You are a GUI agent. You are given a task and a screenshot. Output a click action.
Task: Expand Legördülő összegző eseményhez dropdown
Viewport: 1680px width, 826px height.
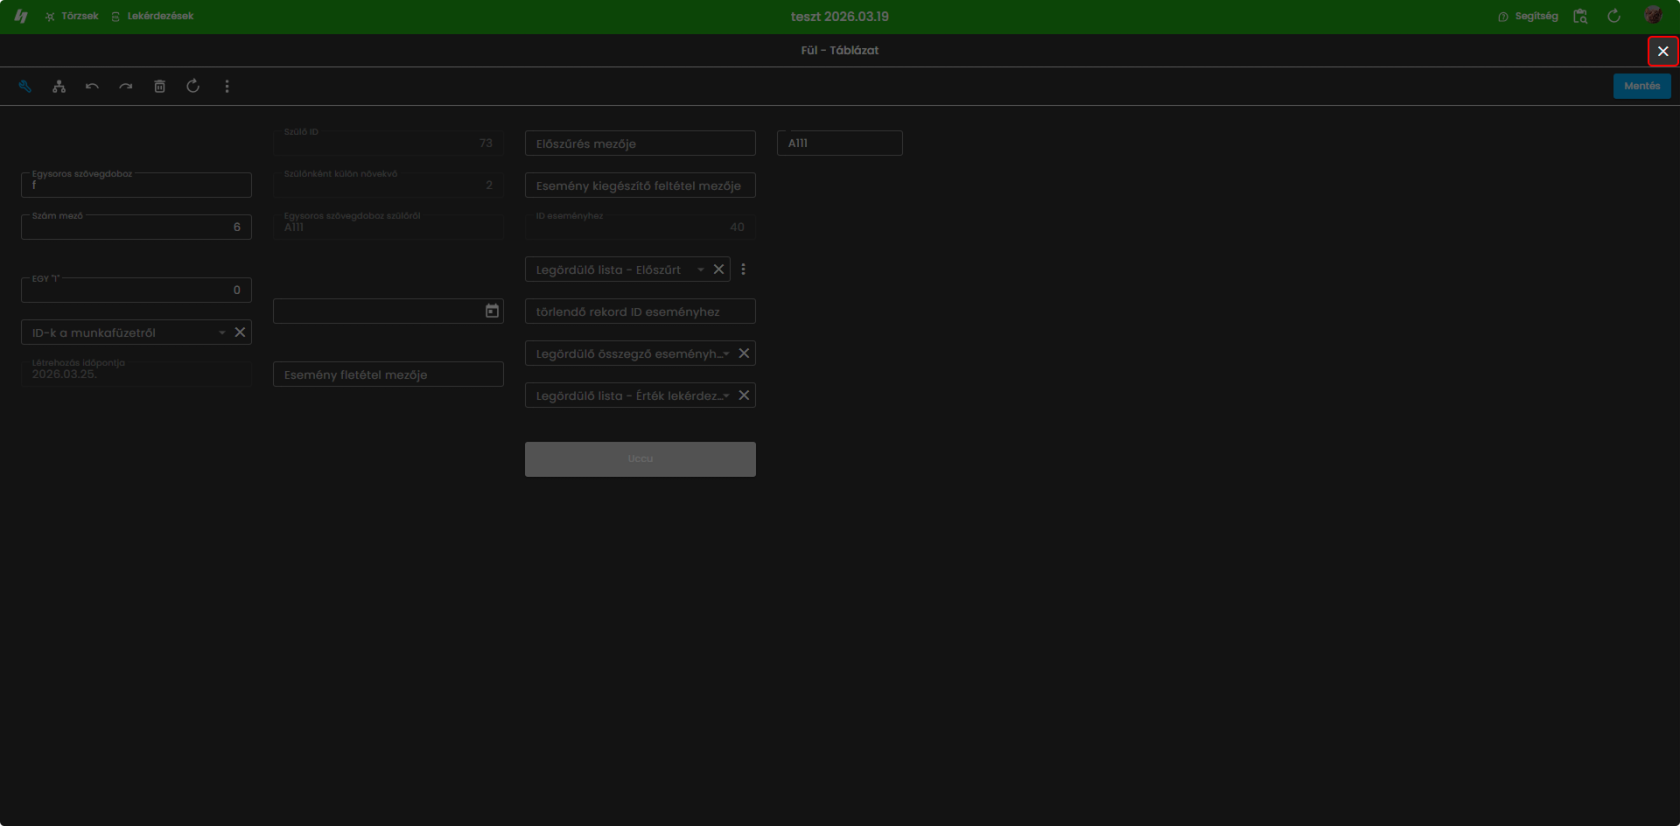726,353
